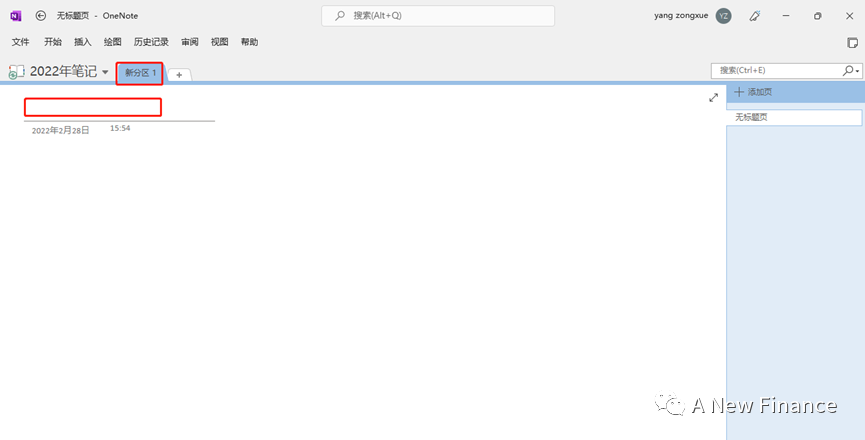
Task: Open the 绘图 ribbon tab
Action: pyautogui.click(x=113, y=42)
